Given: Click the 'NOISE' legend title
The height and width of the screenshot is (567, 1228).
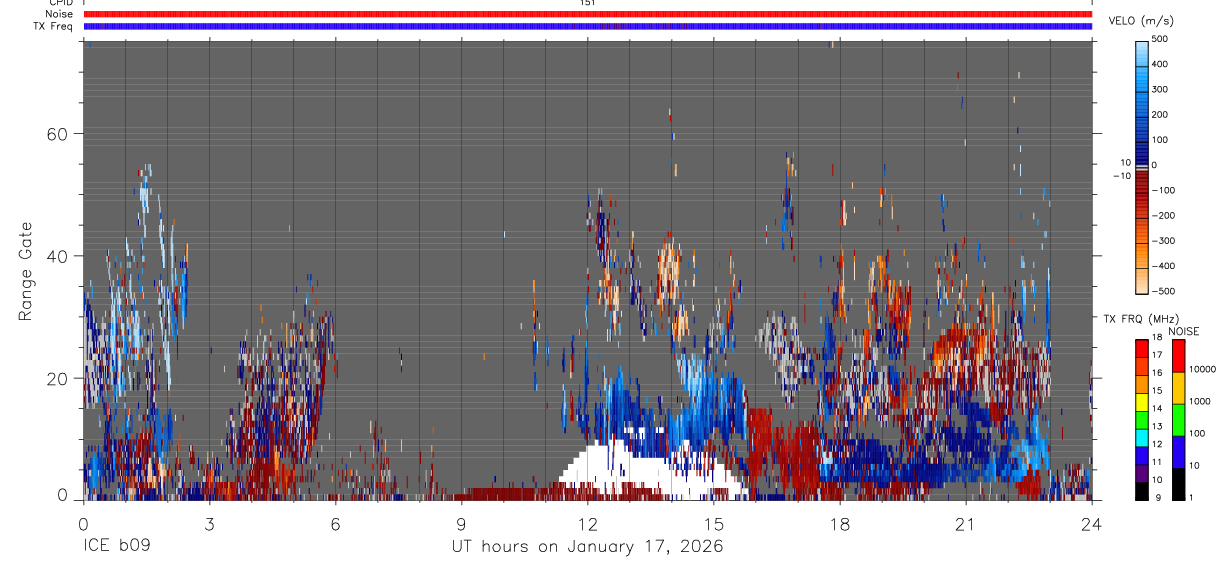Looking at the screenshot, I should click(1183, 331).
